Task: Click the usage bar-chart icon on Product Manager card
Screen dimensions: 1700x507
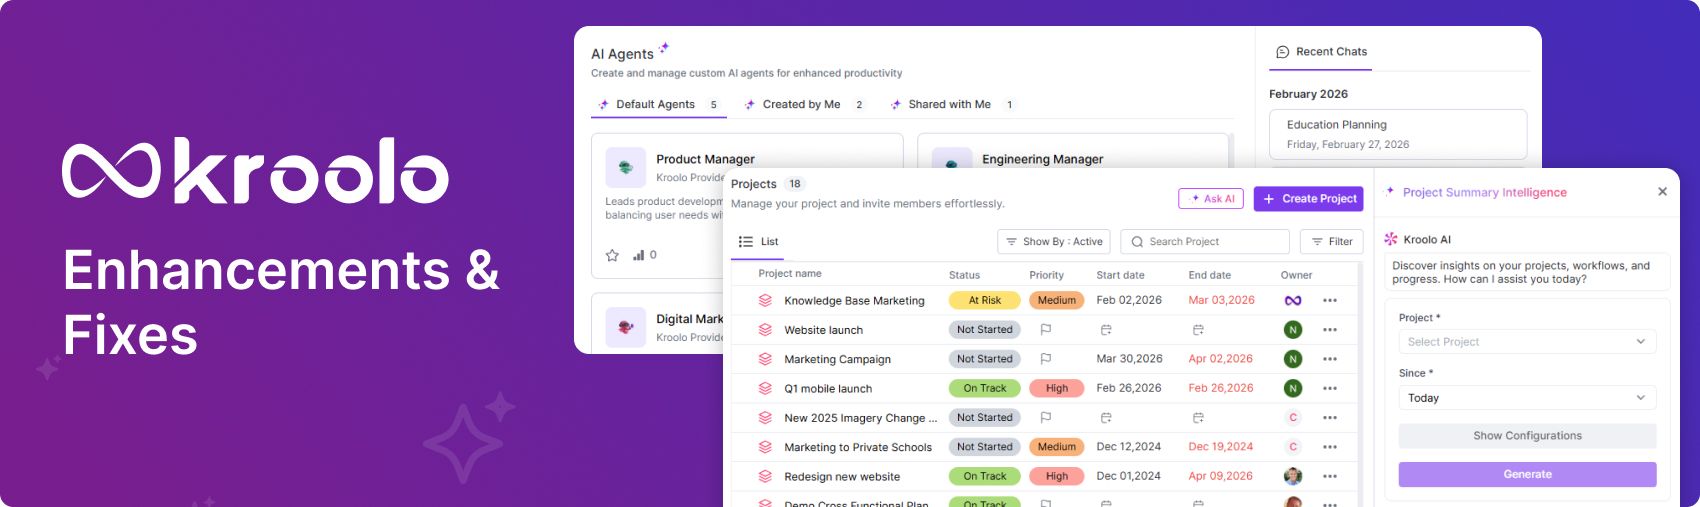Action: (x=639, y=255)
